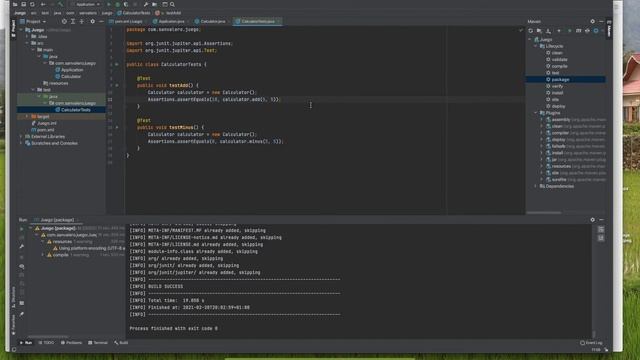
Task: Open settings via the wrench icon
Action: tap(146, 4)
